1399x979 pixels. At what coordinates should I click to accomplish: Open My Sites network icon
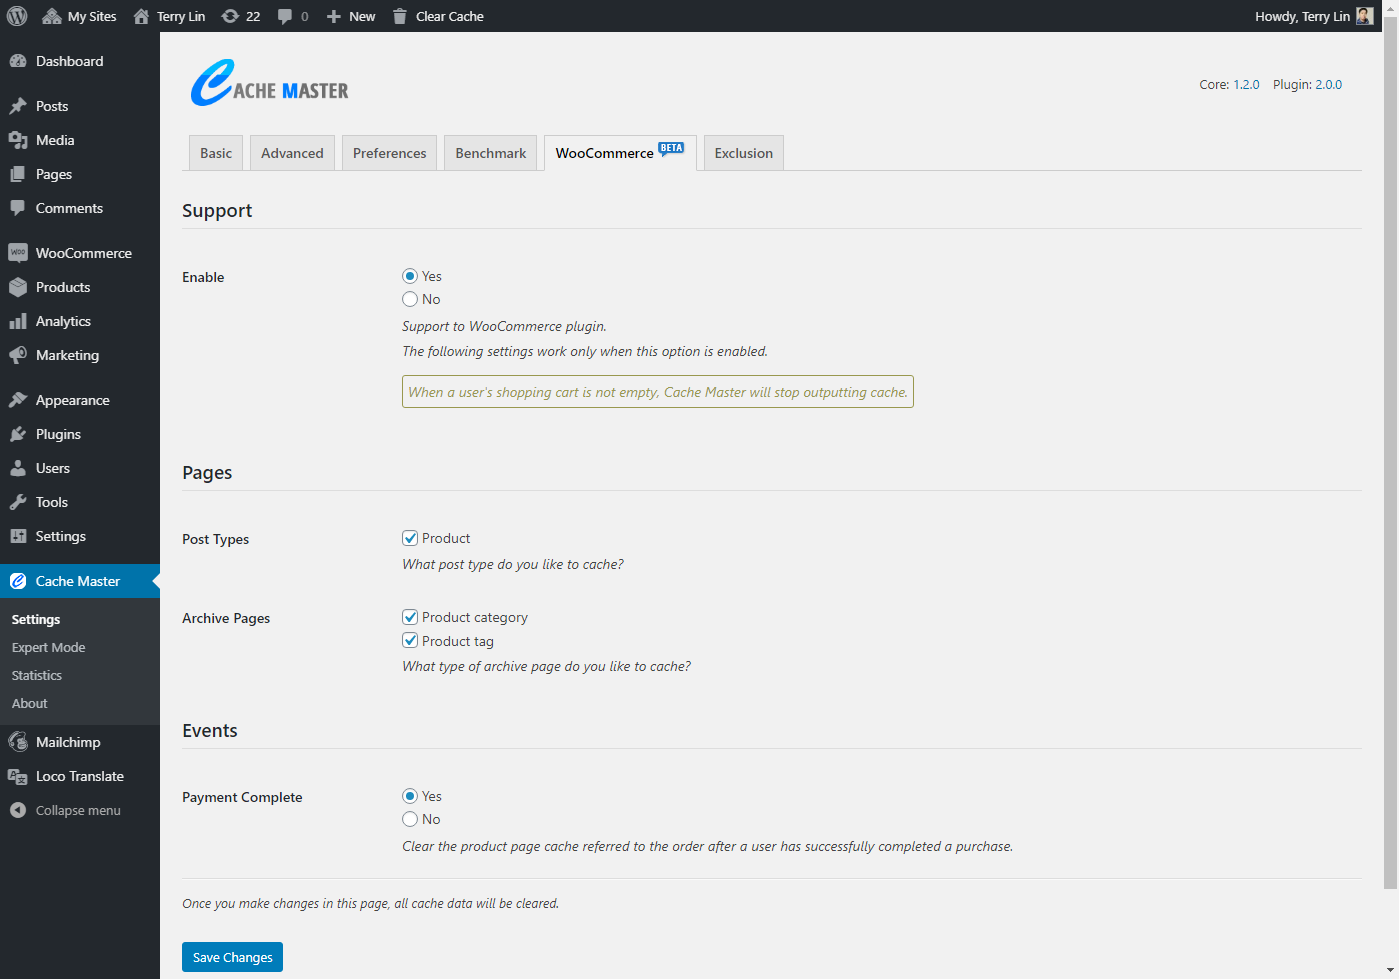(x=52, y=16)
